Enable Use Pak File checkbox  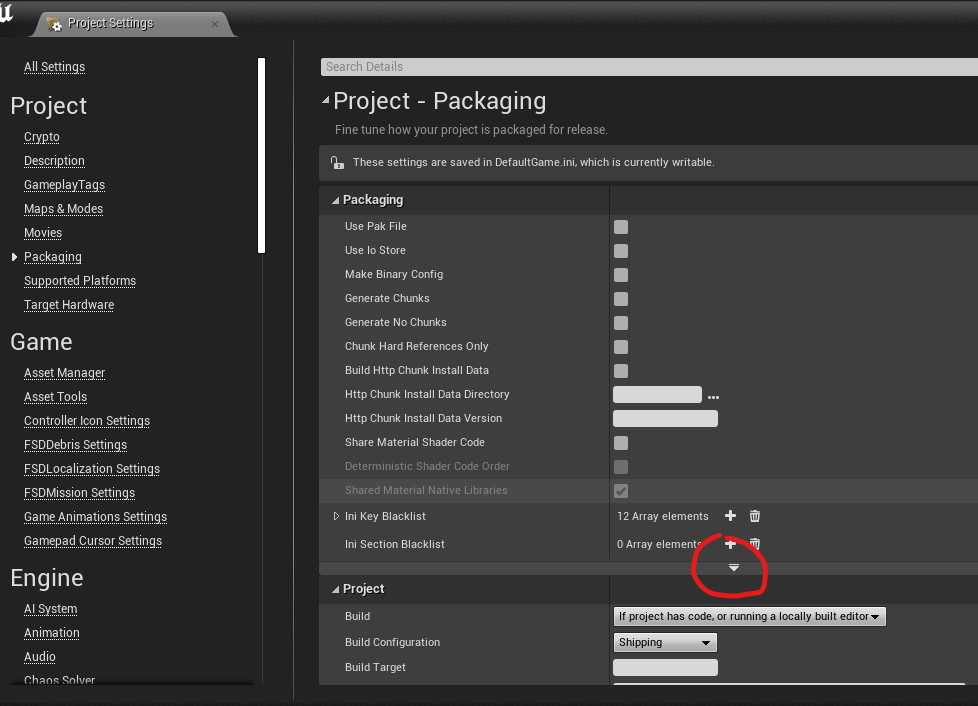[621, 227]
